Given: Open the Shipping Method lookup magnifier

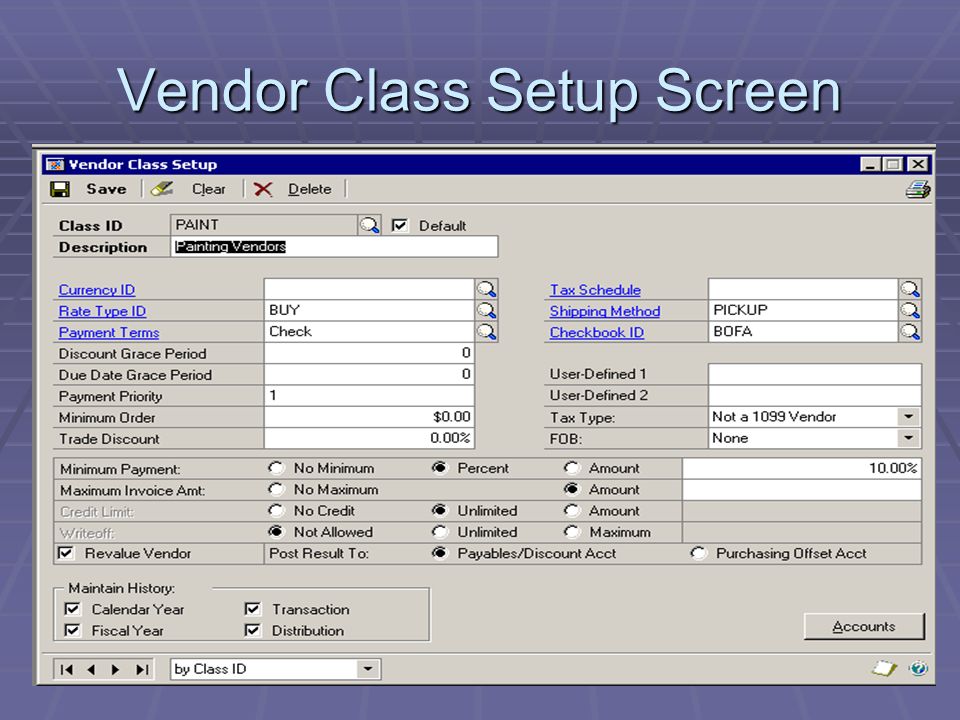Looking at the screenshot, I should click(x=910, y=310).
